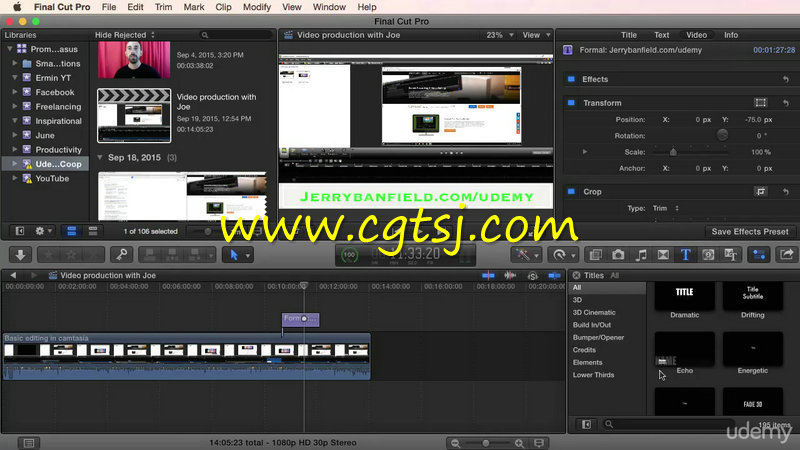Image resolution: width=800 pixels, height=450 pixels.
Task: Hide the libraries sidebar icon
Action: pyautogui.click(x=19, y=231)
